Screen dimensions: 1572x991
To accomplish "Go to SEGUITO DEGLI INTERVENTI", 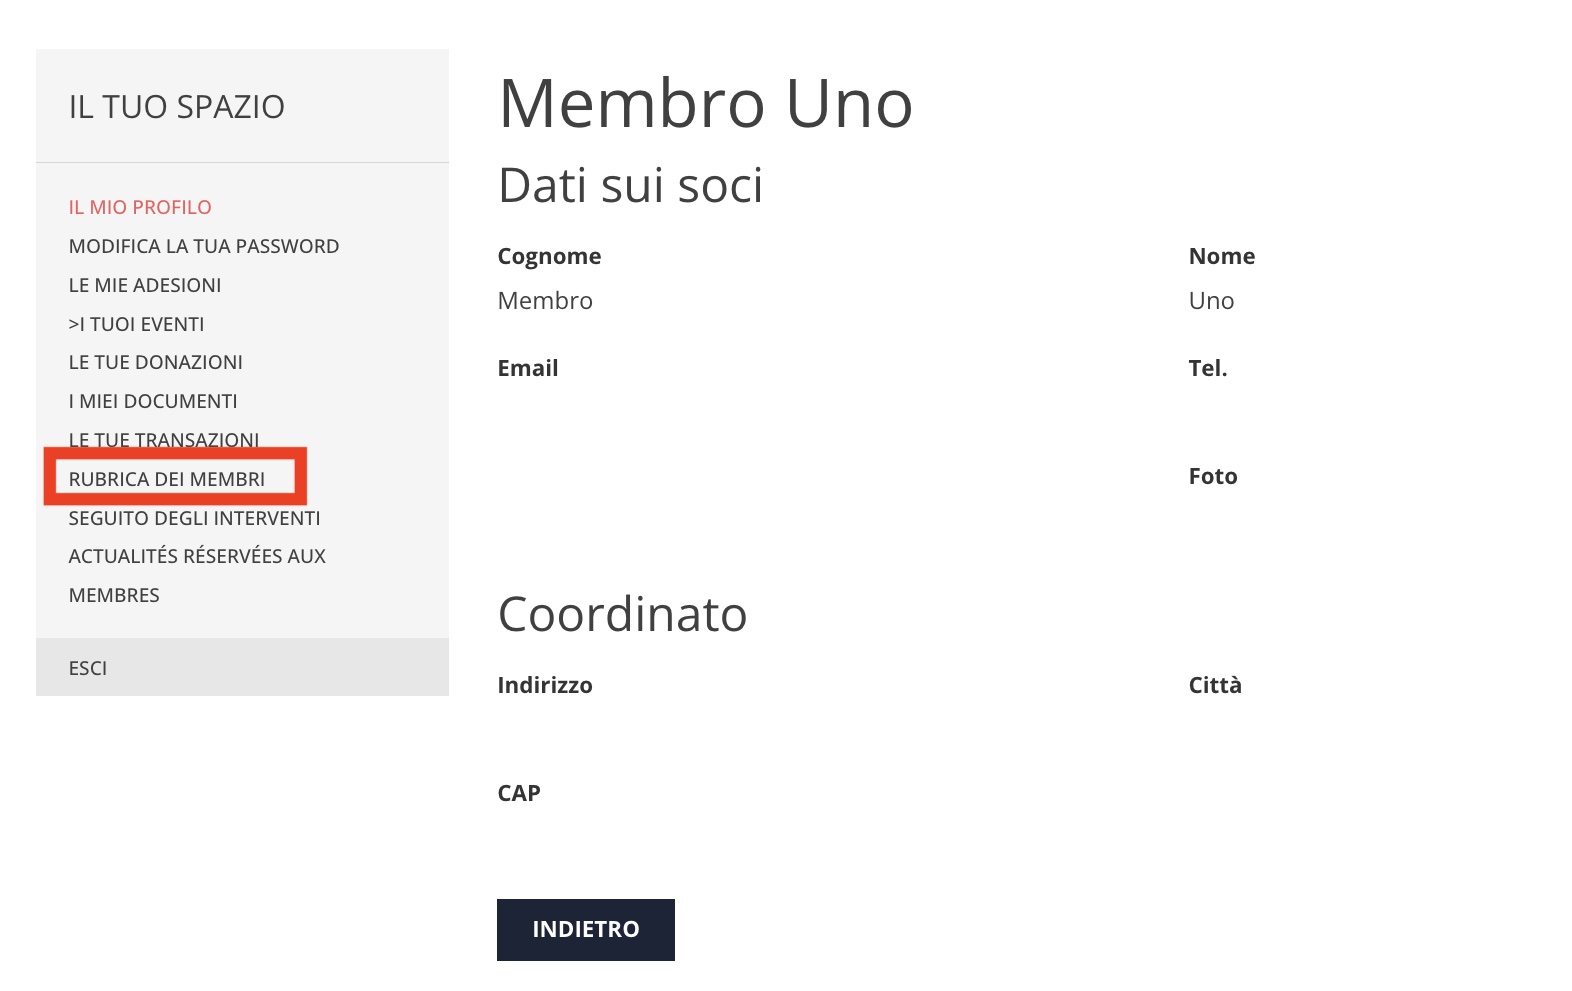I will 195,518.
